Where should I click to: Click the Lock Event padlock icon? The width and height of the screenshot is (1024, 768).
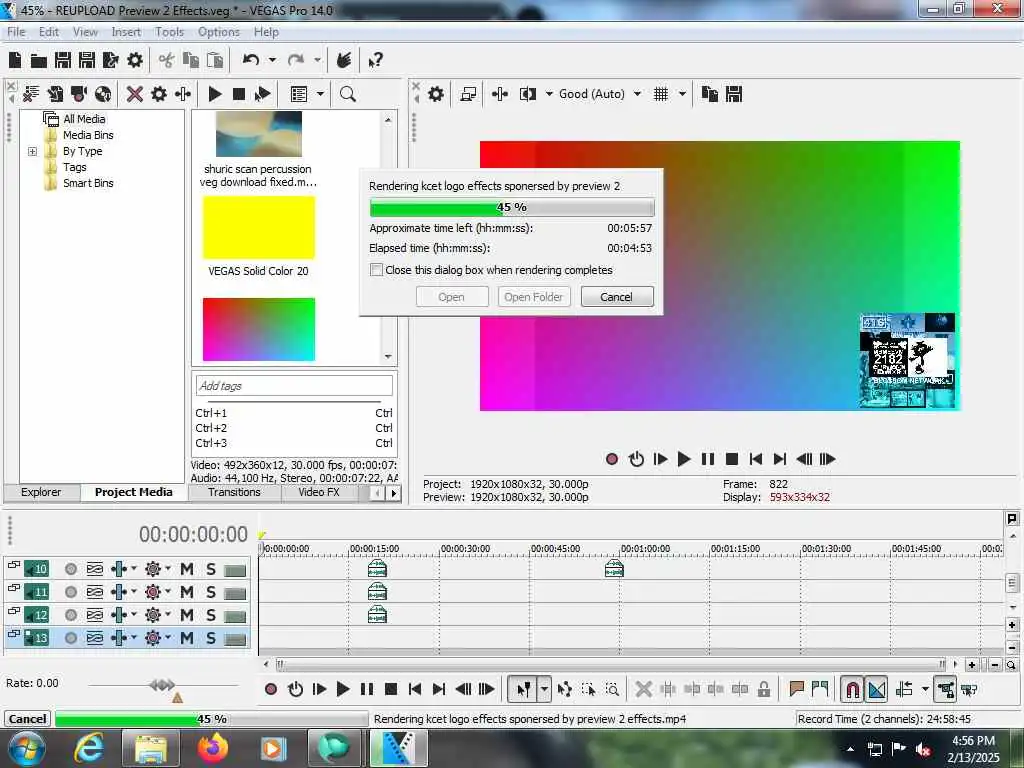(x=763, y=689)
